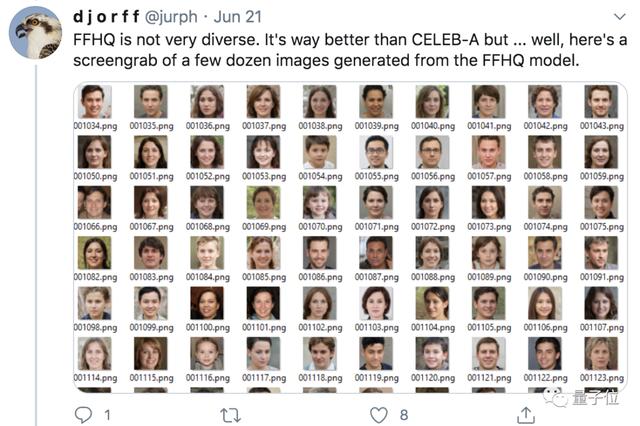Open the djorff display name link
Image resolution: width=640 pixels, height=426 pixels.
[106, 17]
